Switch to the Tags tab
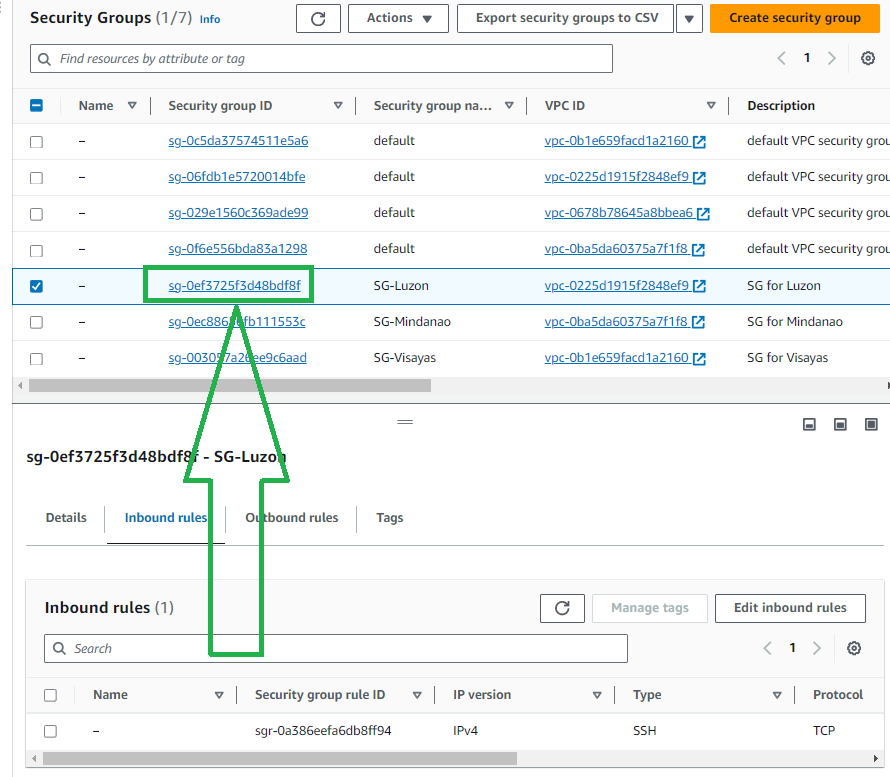Screen dimensions: 890x777 click(389, 518)
